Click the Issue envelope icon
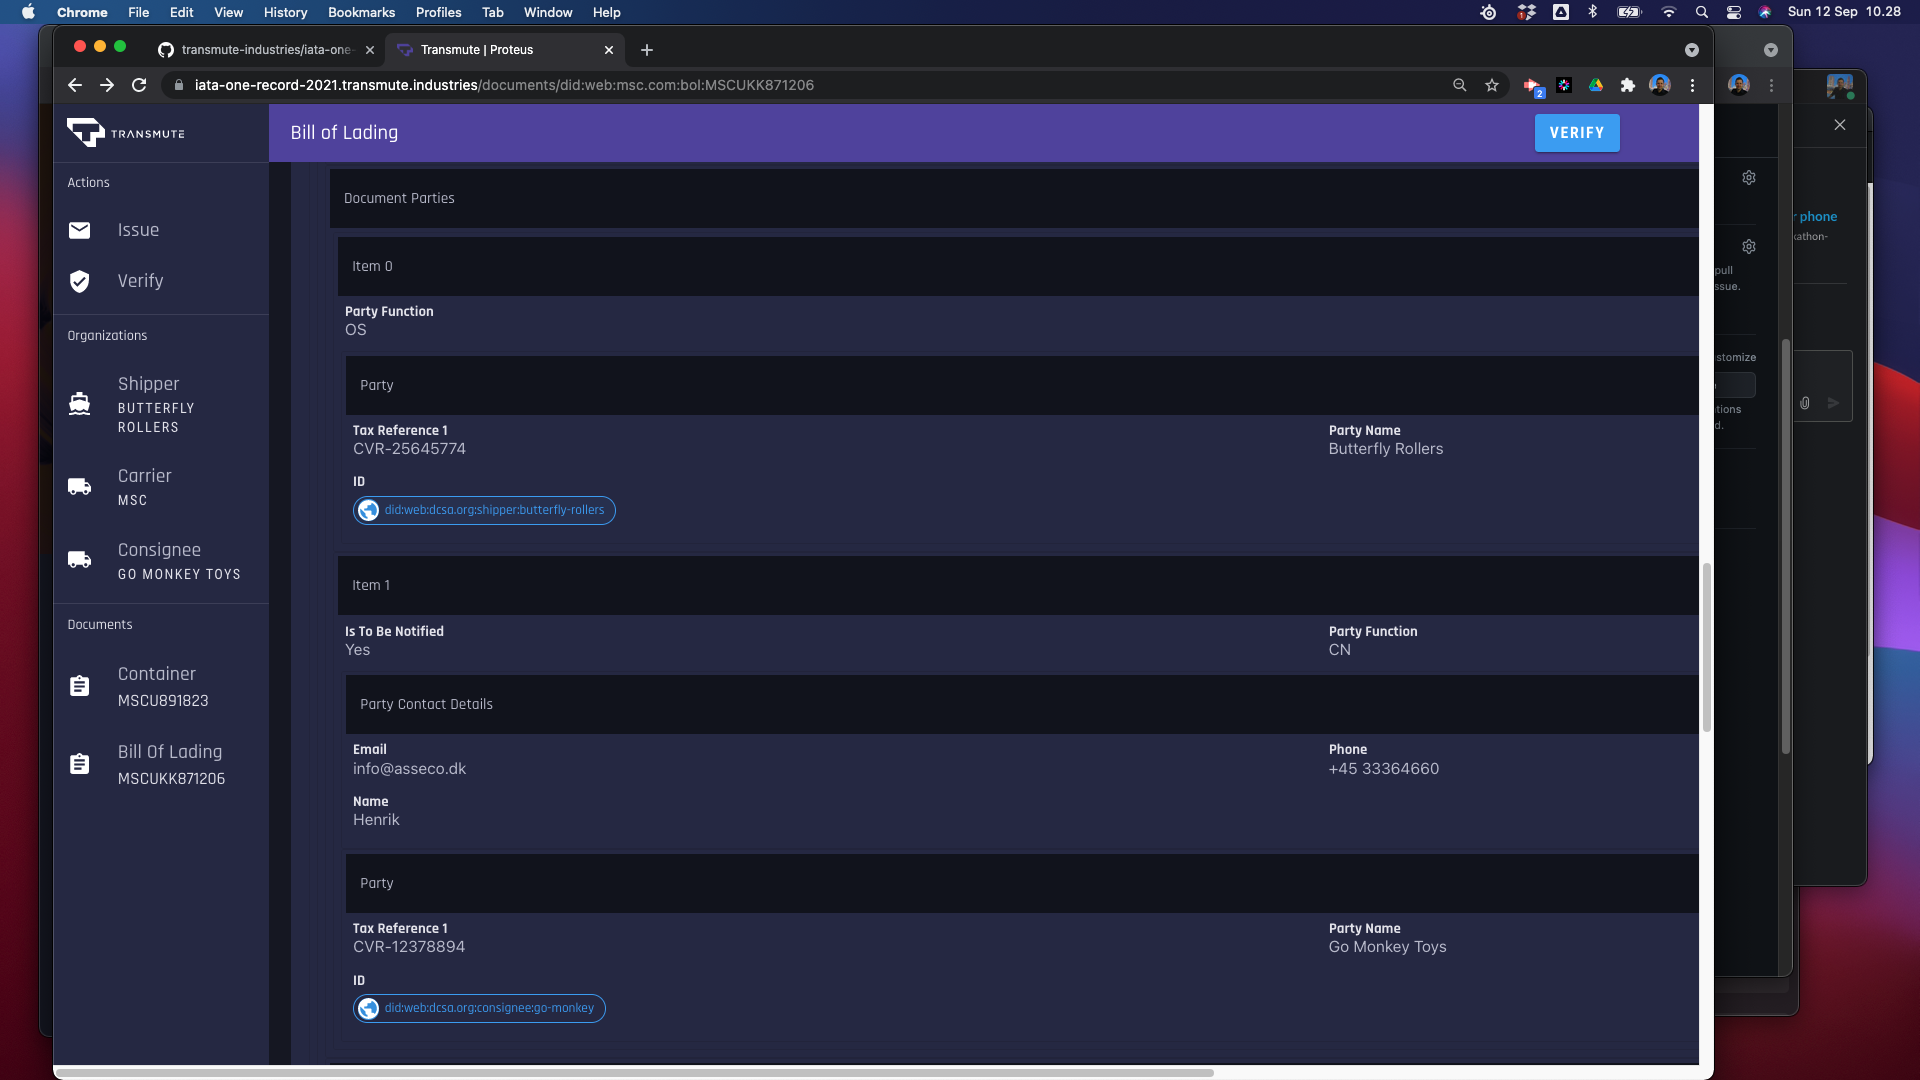Viewport: 1920px width, 1080px height. coord(79,231)
